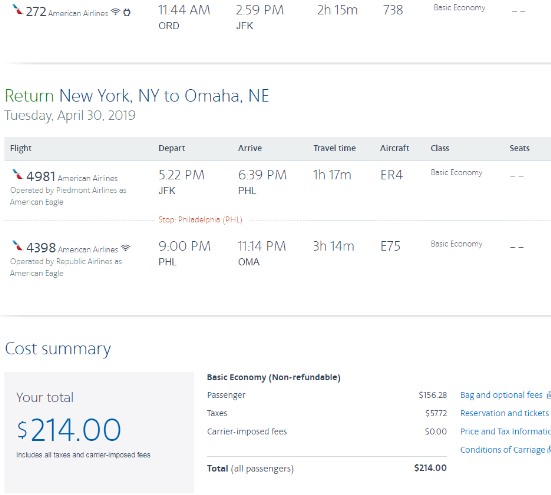
Task: Click the Seats column header
Action: [x=519, y=148]
